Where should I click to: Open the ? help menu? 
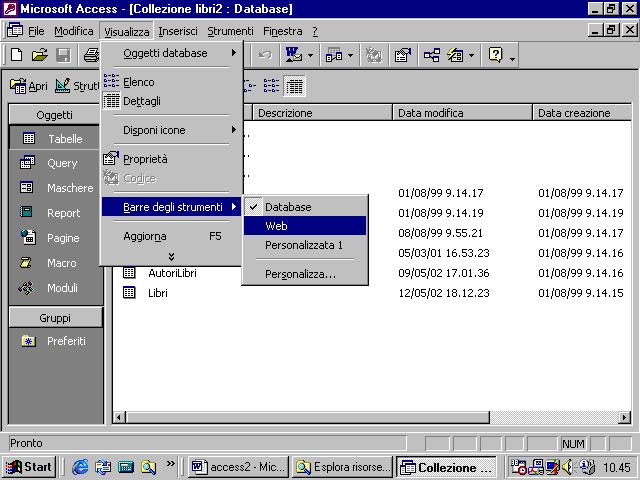(x=315, y=31)
